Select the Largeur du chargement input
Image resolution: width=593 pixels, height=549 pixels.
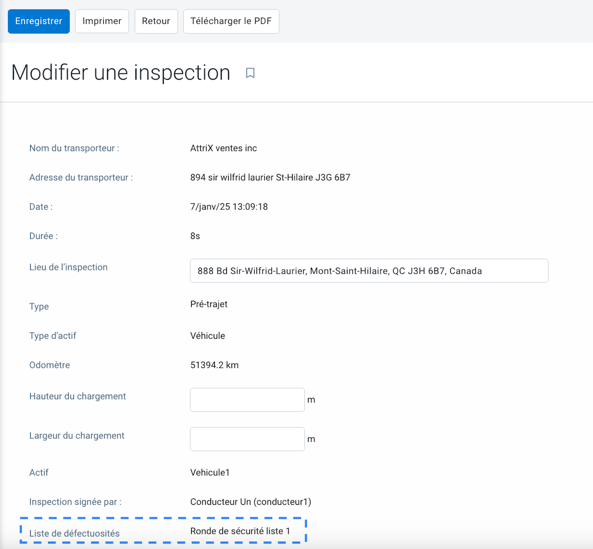[x=247, y=439]
